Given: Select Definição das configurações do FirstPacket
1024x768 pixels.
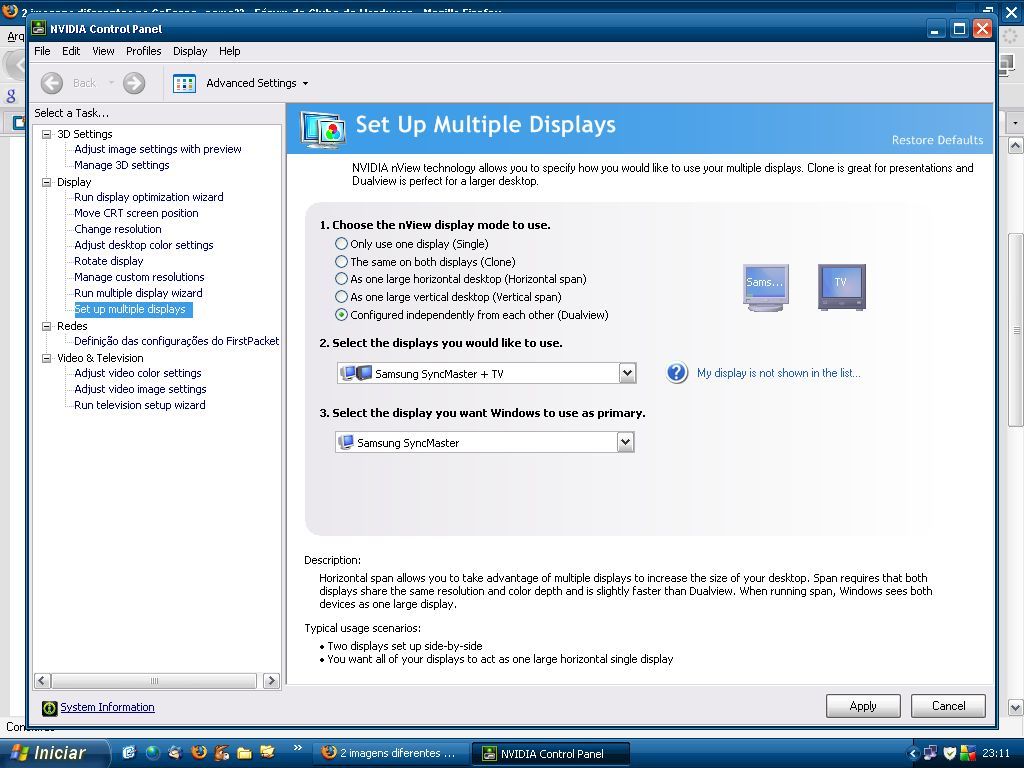Looking at the screenshot, I should point(176,341).
